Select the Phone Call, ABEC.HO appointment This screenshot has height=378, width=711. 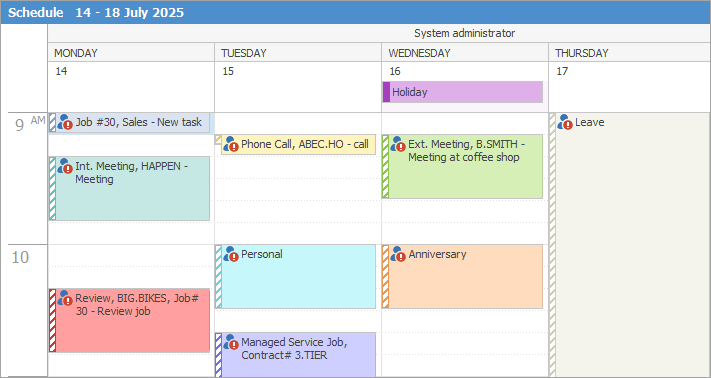pyautogui.click(x=295, y=145)
